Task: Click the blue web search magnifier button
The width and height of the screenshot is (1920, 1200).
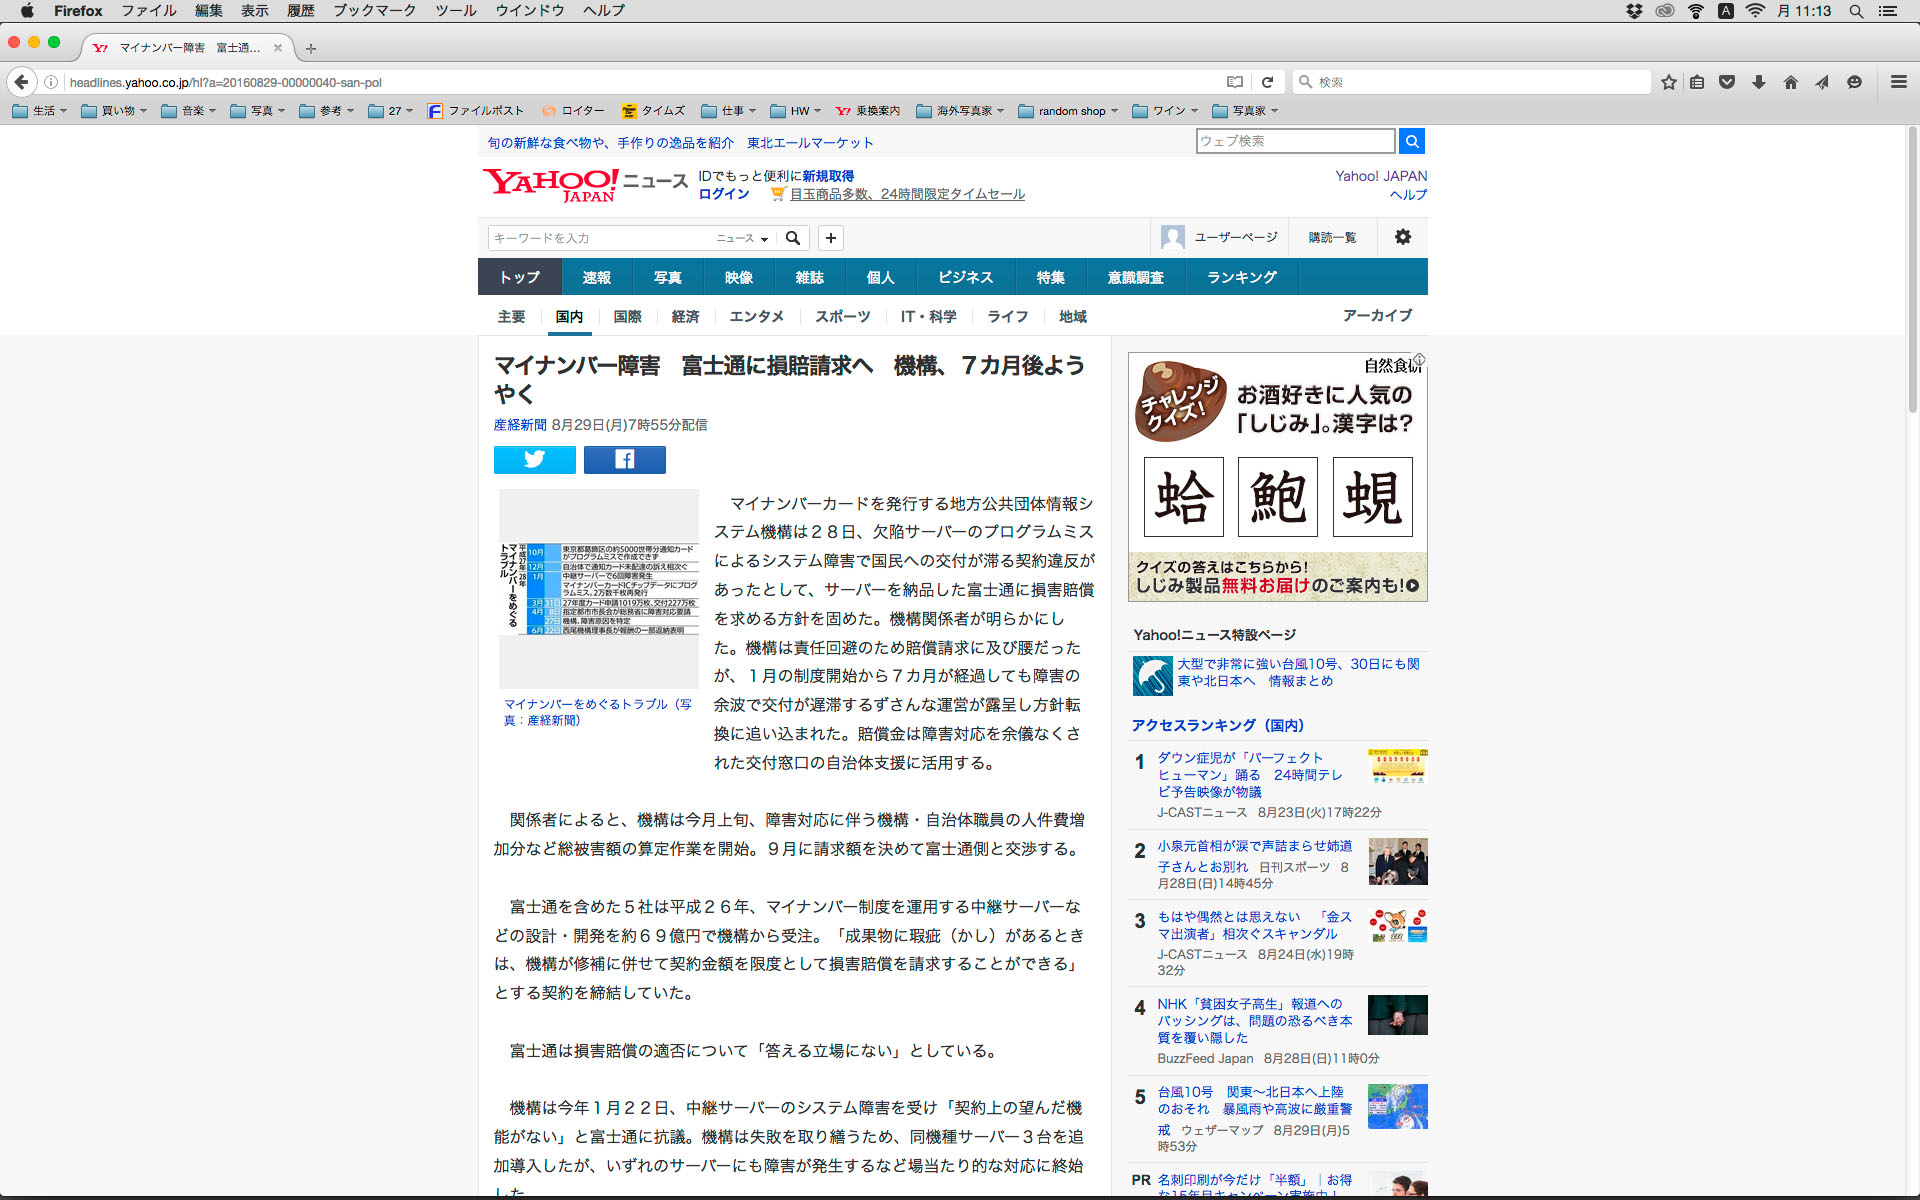Action: (x=1411, y=141)
